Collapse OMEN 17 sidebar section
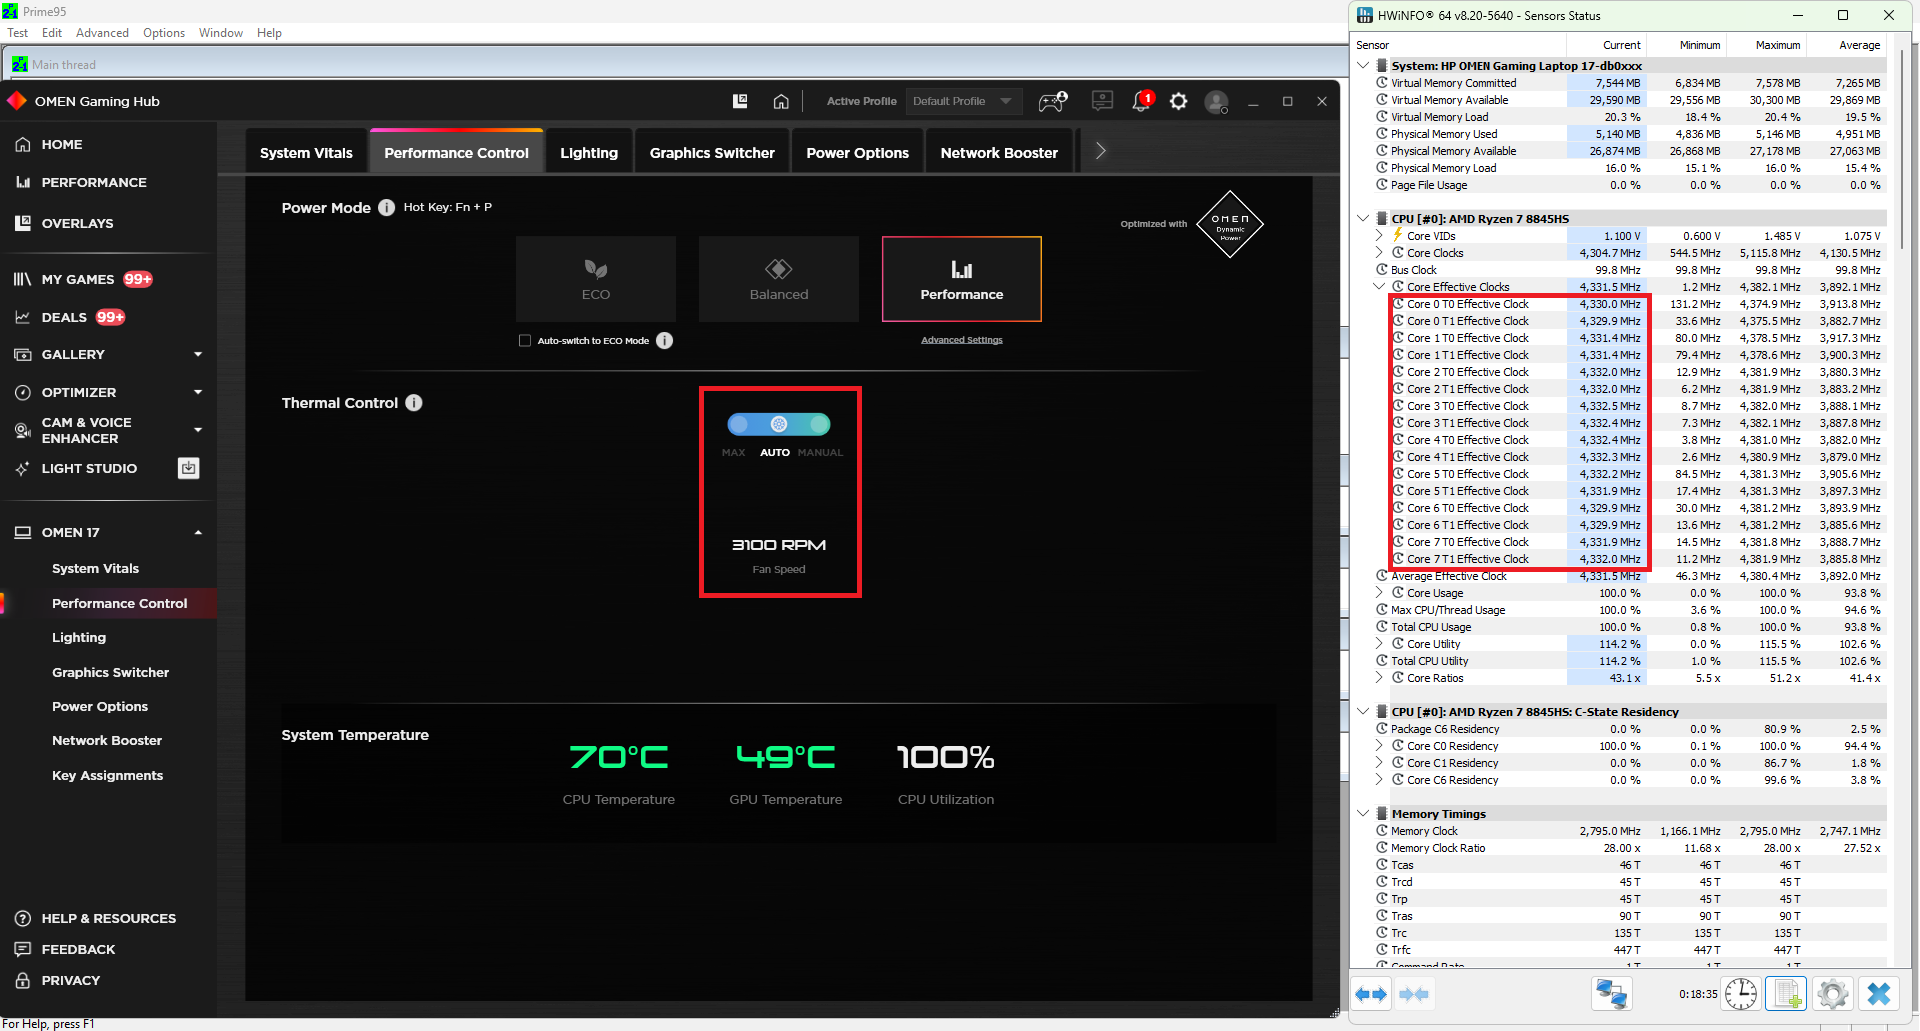Viewport: 1920px width, 1031px height. point(198,532)
